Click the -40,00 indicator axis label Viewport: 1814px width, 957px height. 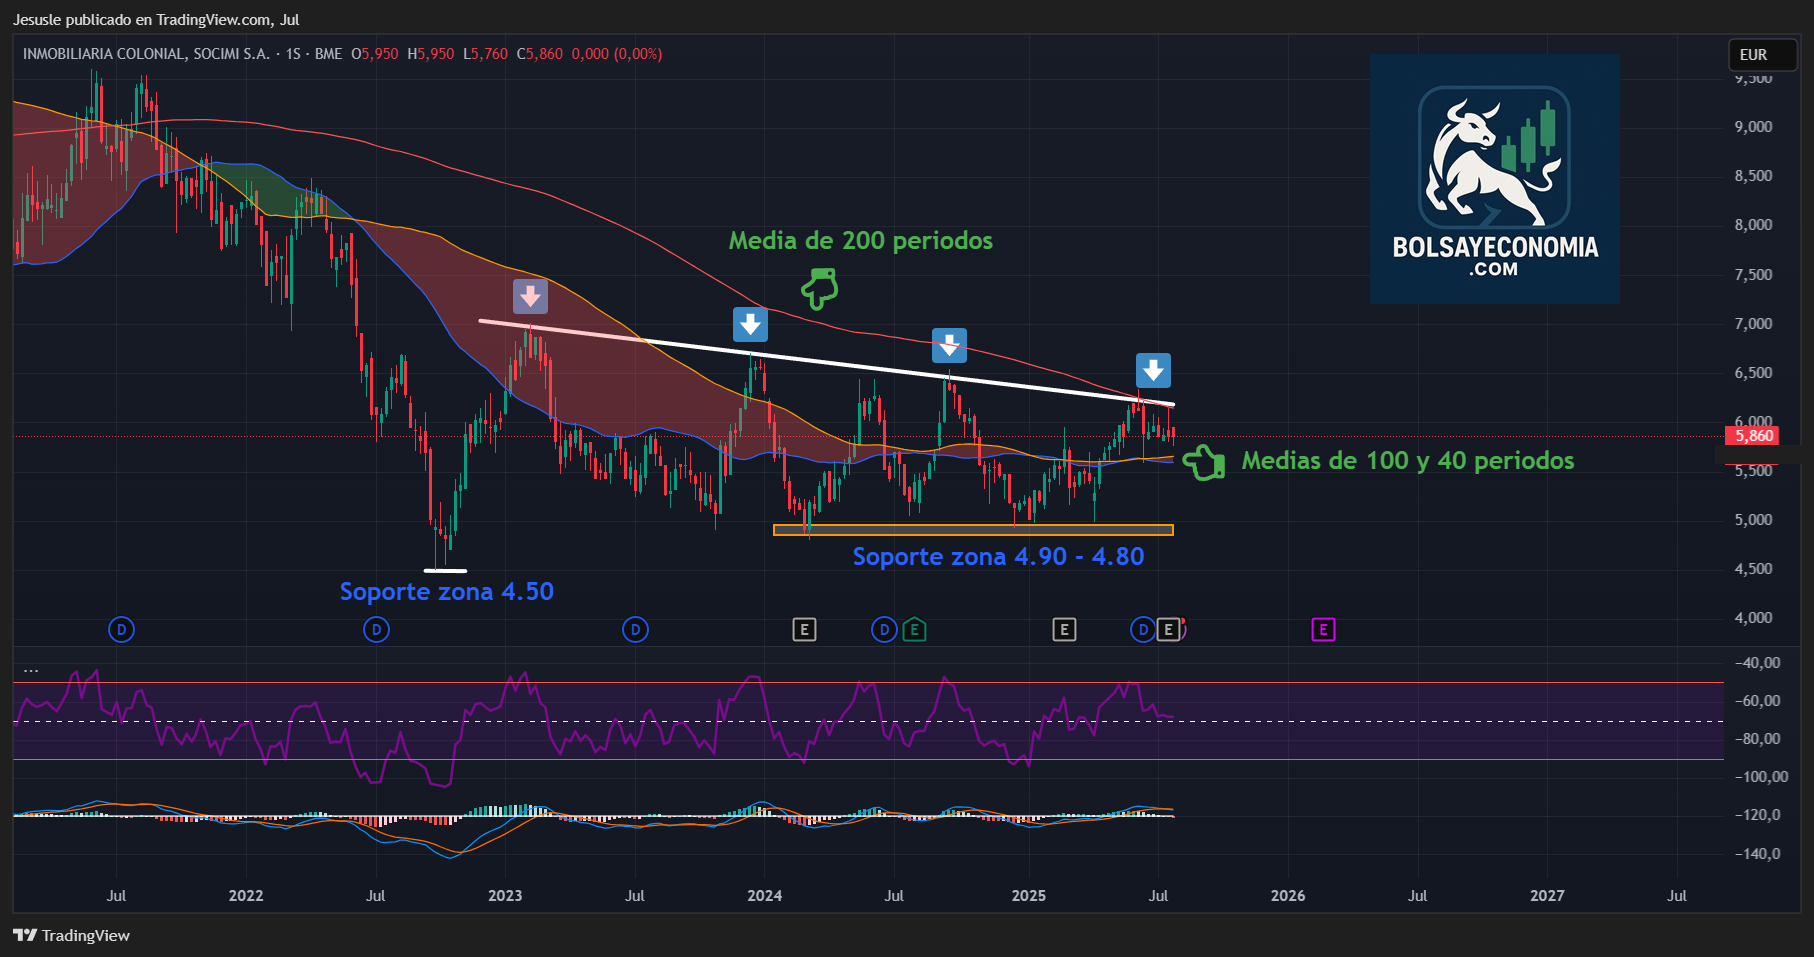pos(1757,663)
